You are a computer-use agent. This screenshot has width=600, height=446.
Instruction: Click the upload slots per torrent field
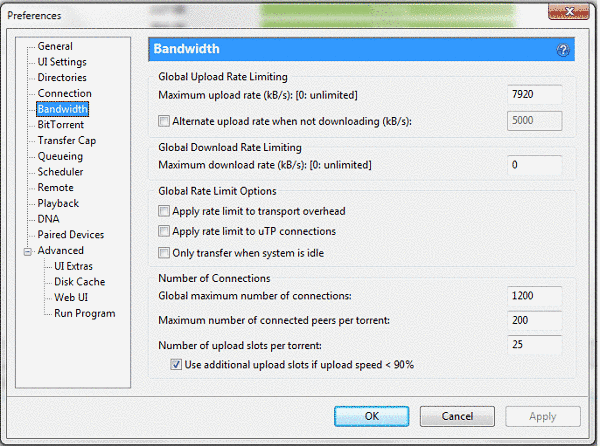coord(535,345)
